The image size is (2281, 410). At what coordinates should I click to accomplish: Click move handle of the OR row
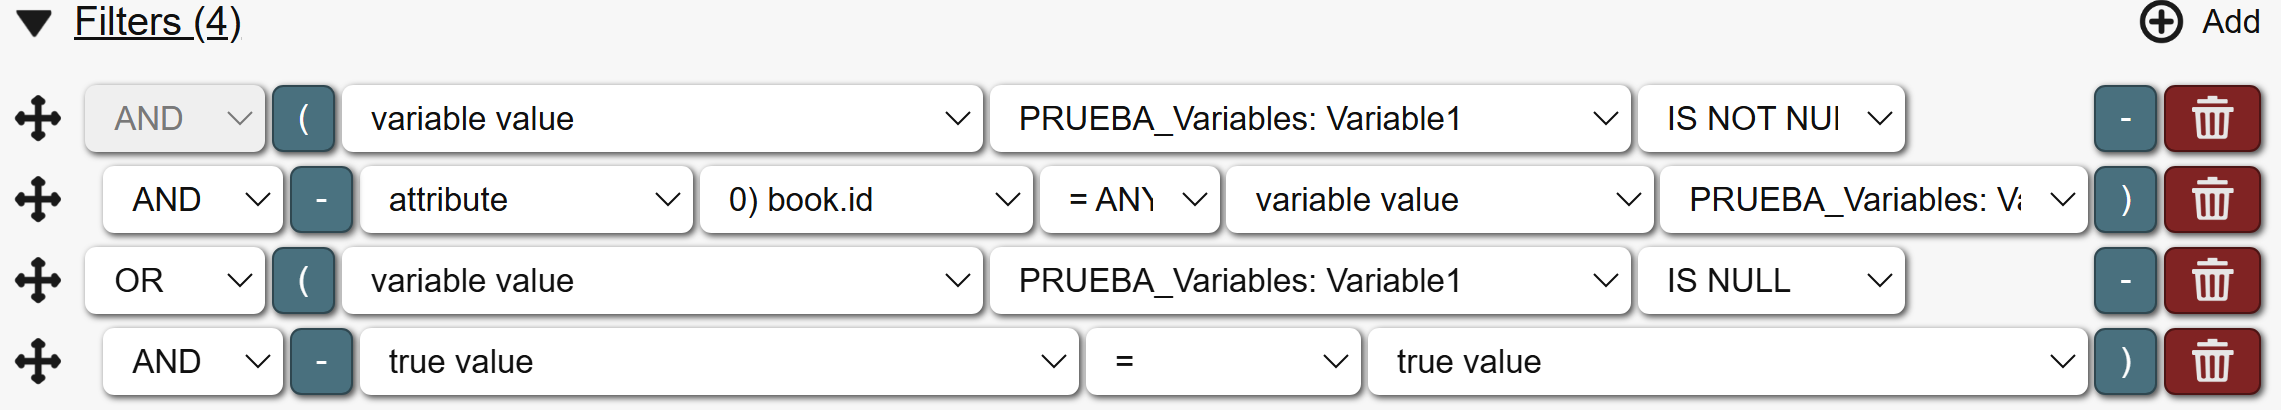pos(38,281)
